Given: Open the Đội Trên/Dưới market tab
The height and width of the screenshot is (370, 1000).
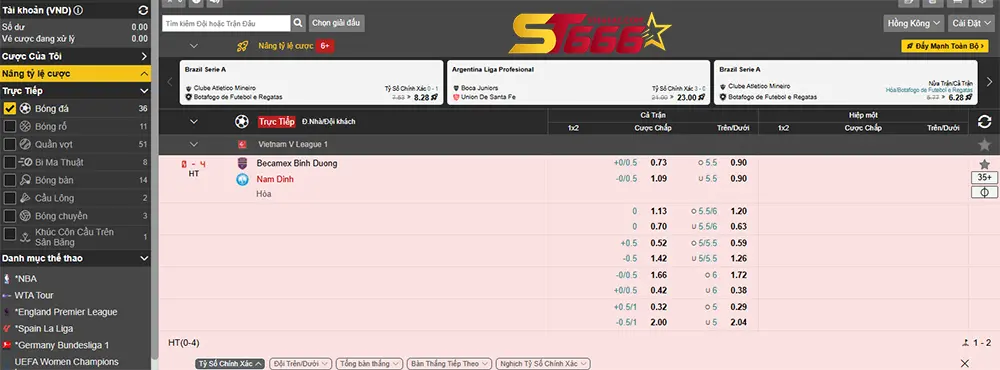Looking at the screenshot, I should (300, 364).
